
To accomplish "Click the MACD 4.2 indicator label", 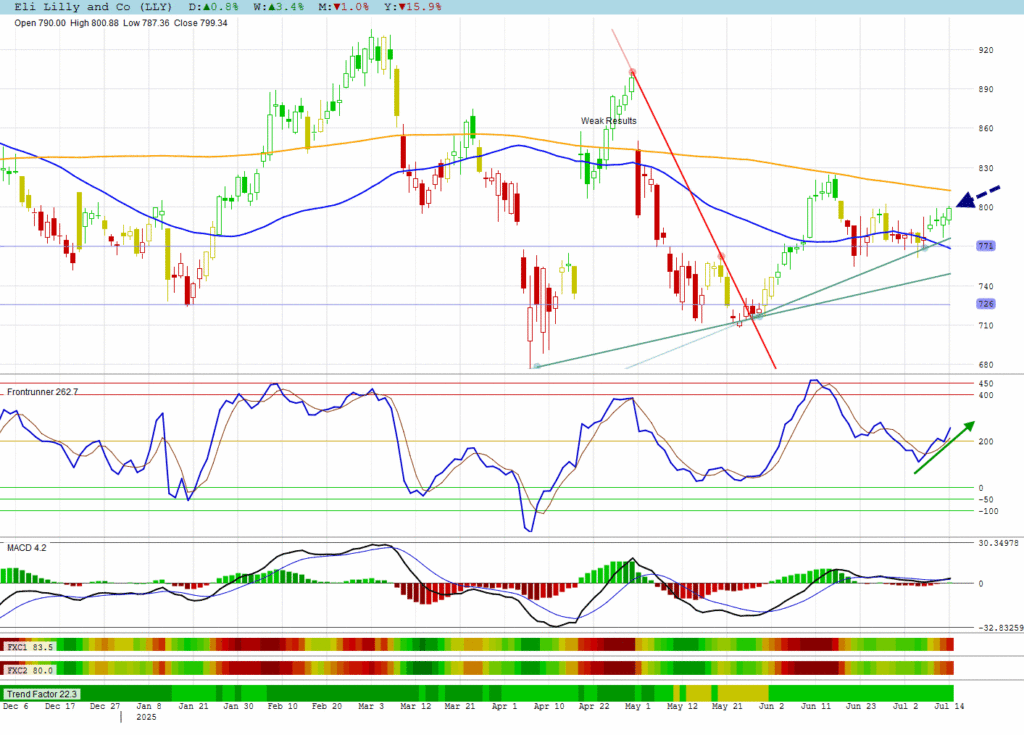I will click(x=27, y=548).
